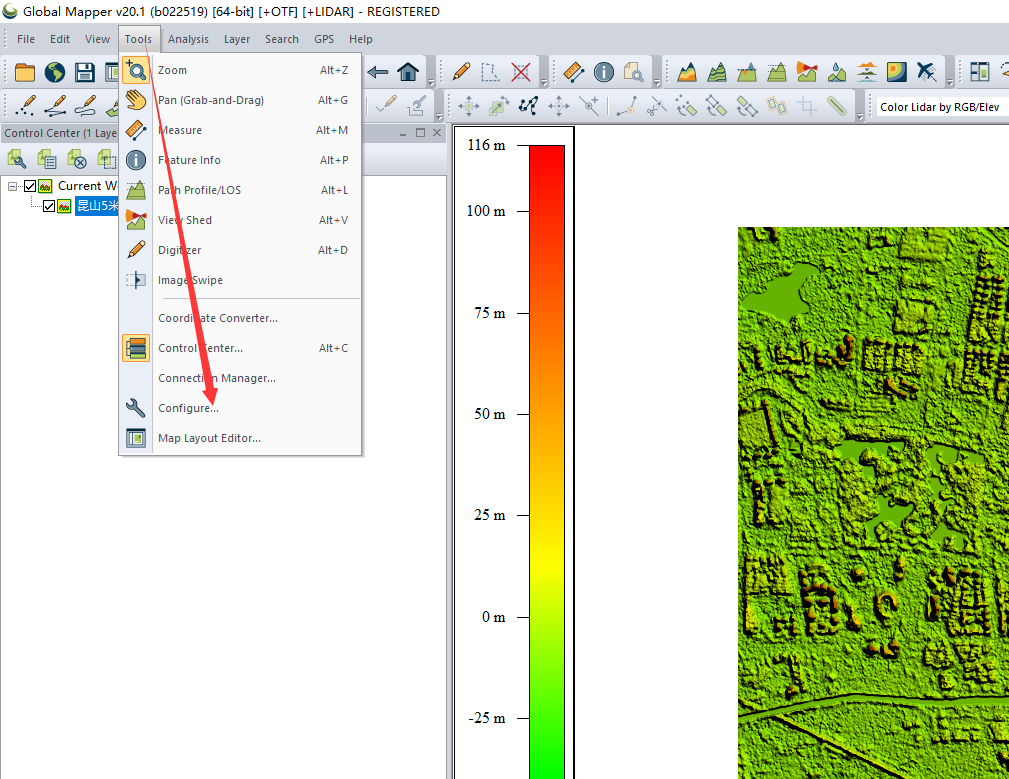Click the edit vertices icon
Image resolution: width=1009 pixels, height=779 pixels.
(528, 106)
